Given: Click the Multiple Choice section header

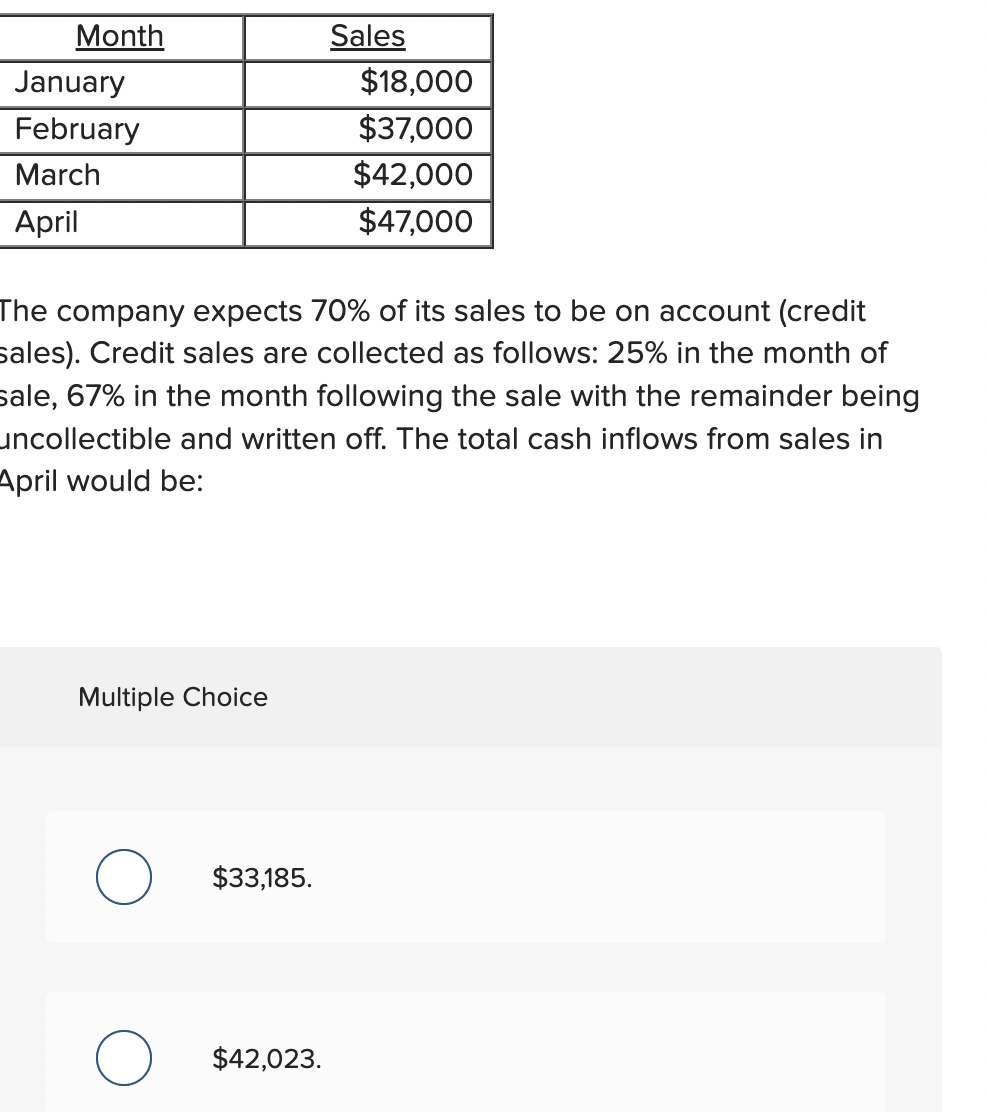Looking at the screenshot, I should [x=172, y=697].
